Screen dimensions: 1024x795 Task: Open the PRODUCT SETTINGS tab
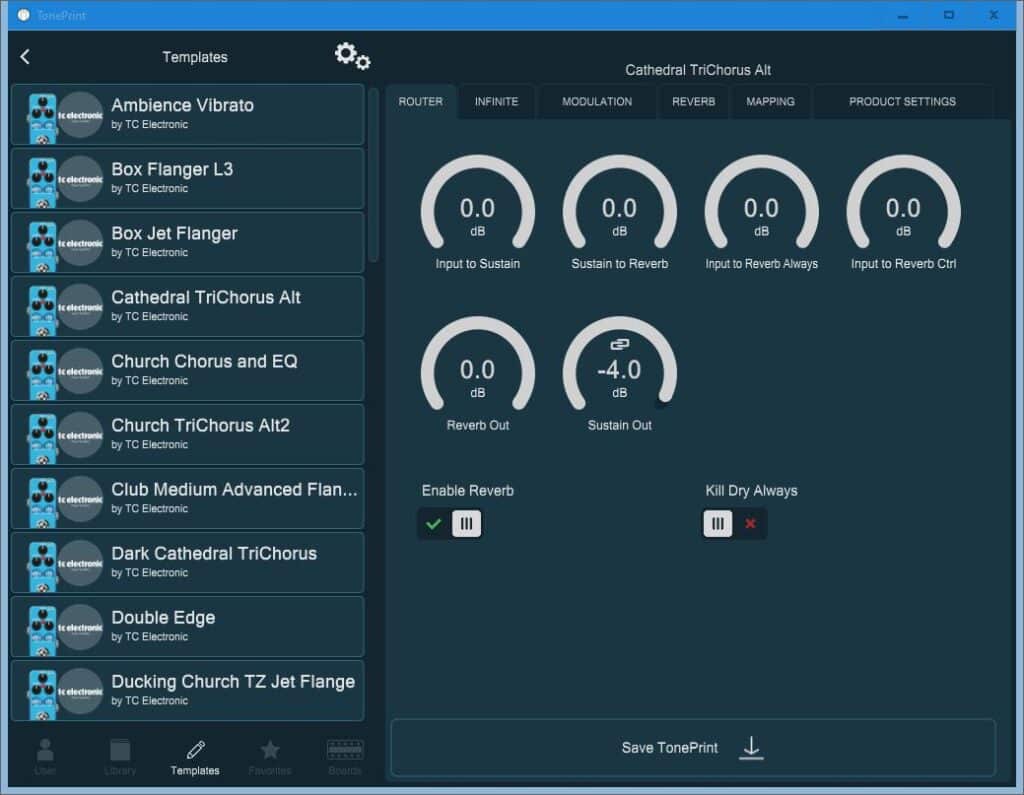click(903, 102)
